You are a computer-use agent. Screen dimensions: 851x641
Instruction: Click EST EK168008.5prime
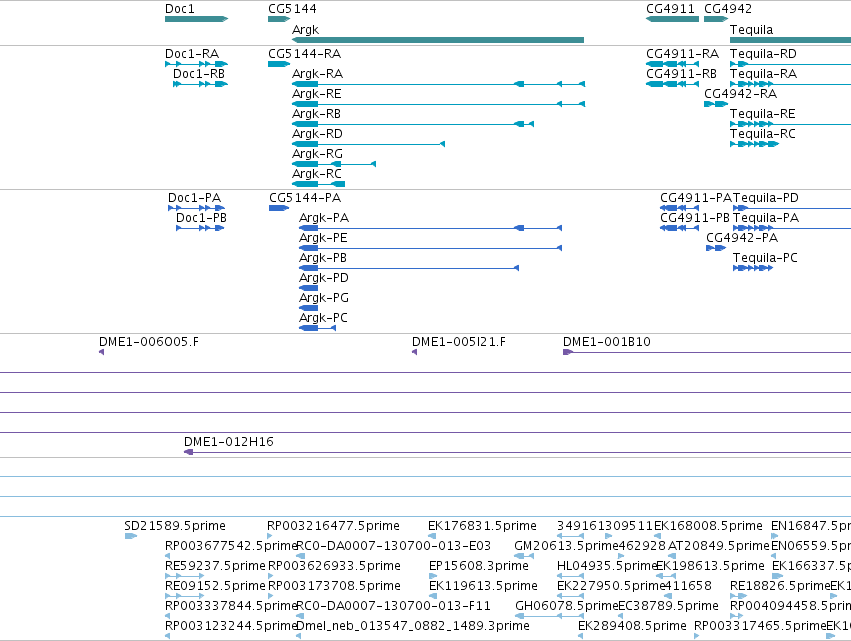(x=708, y=526)
